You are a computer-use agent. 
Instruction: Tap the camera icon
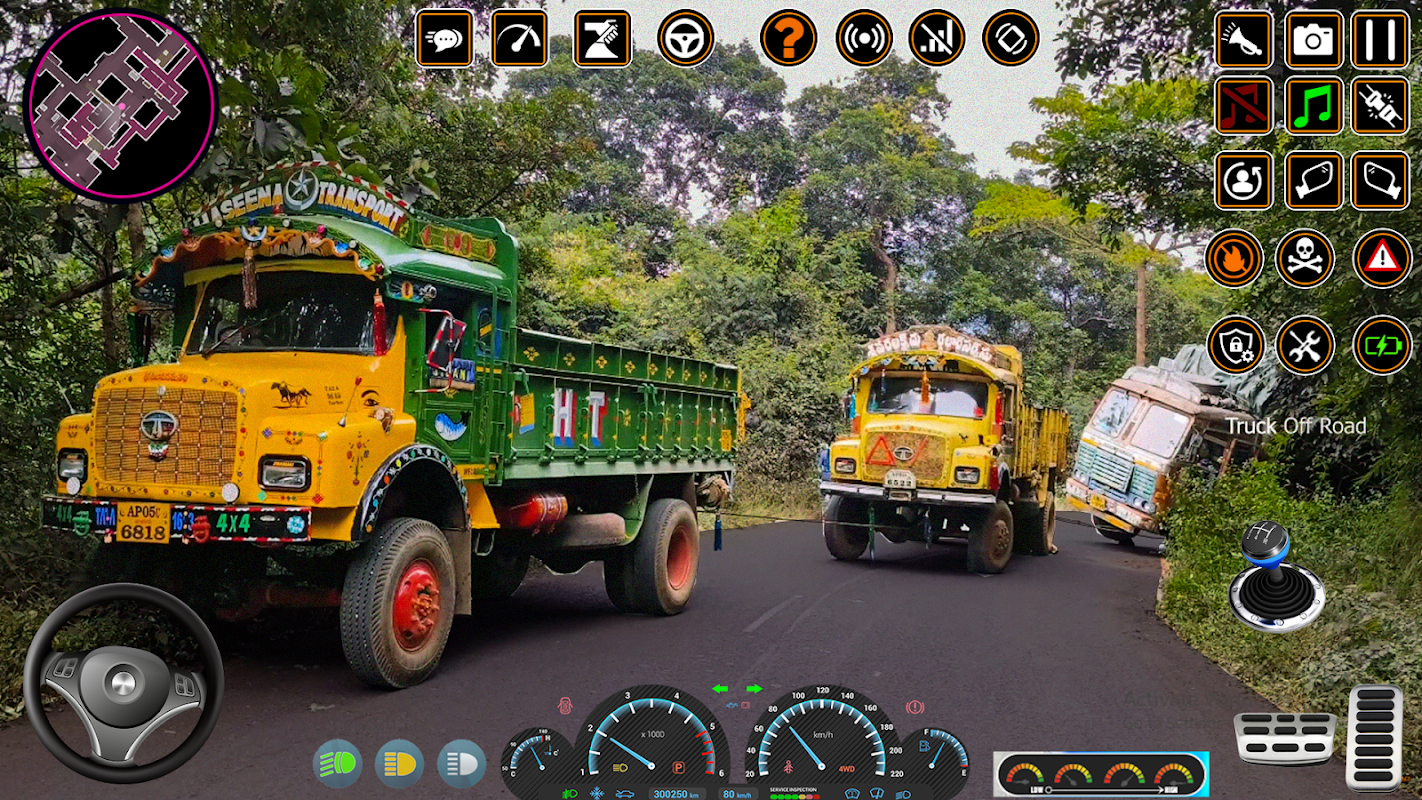(x=1313, y=39)
